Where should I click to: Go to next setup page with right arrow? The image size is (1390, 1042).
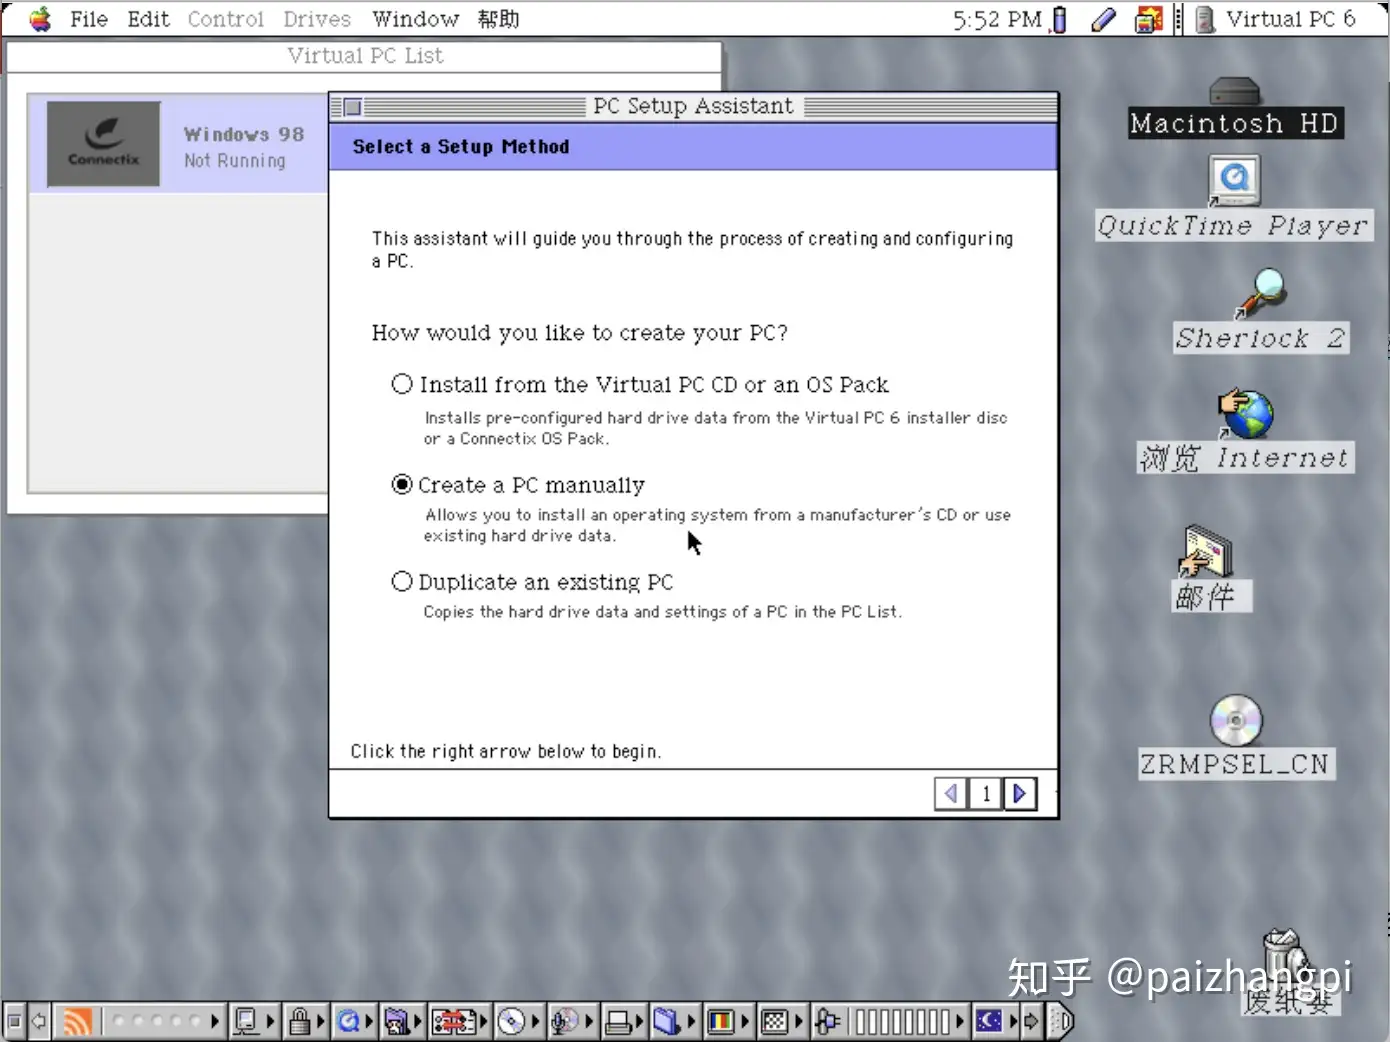pos(1020,793)
